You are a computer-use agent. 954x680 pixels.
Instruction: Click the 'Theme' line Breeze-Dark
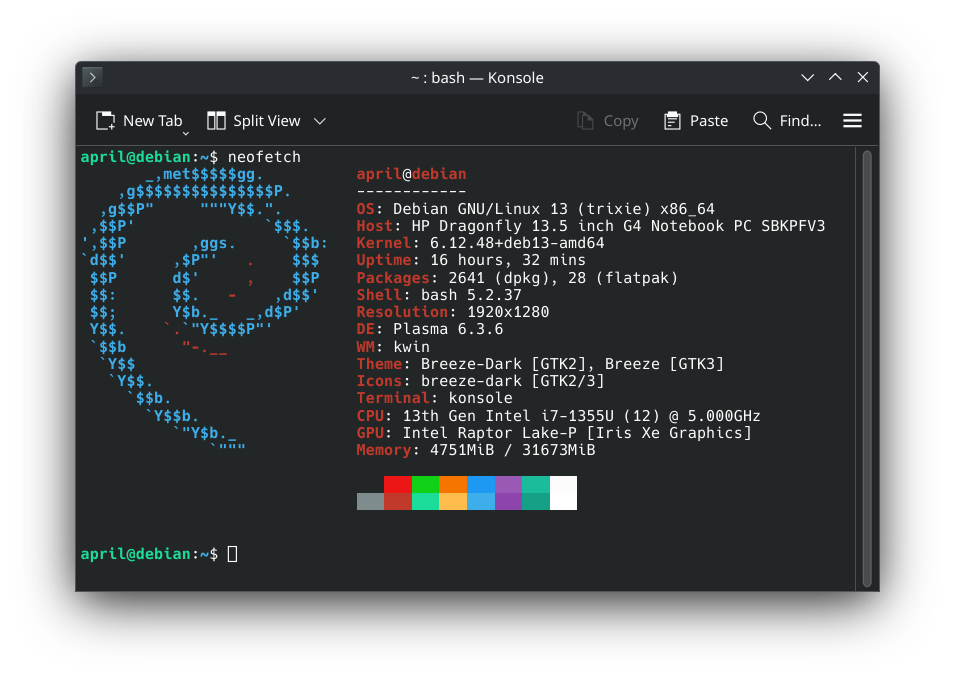(x=540, y=364)
